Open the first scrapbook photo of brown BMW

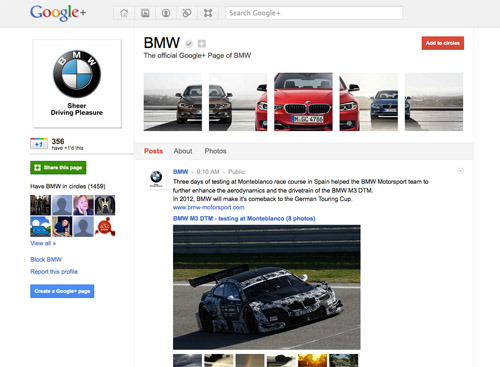coord(173,102)
